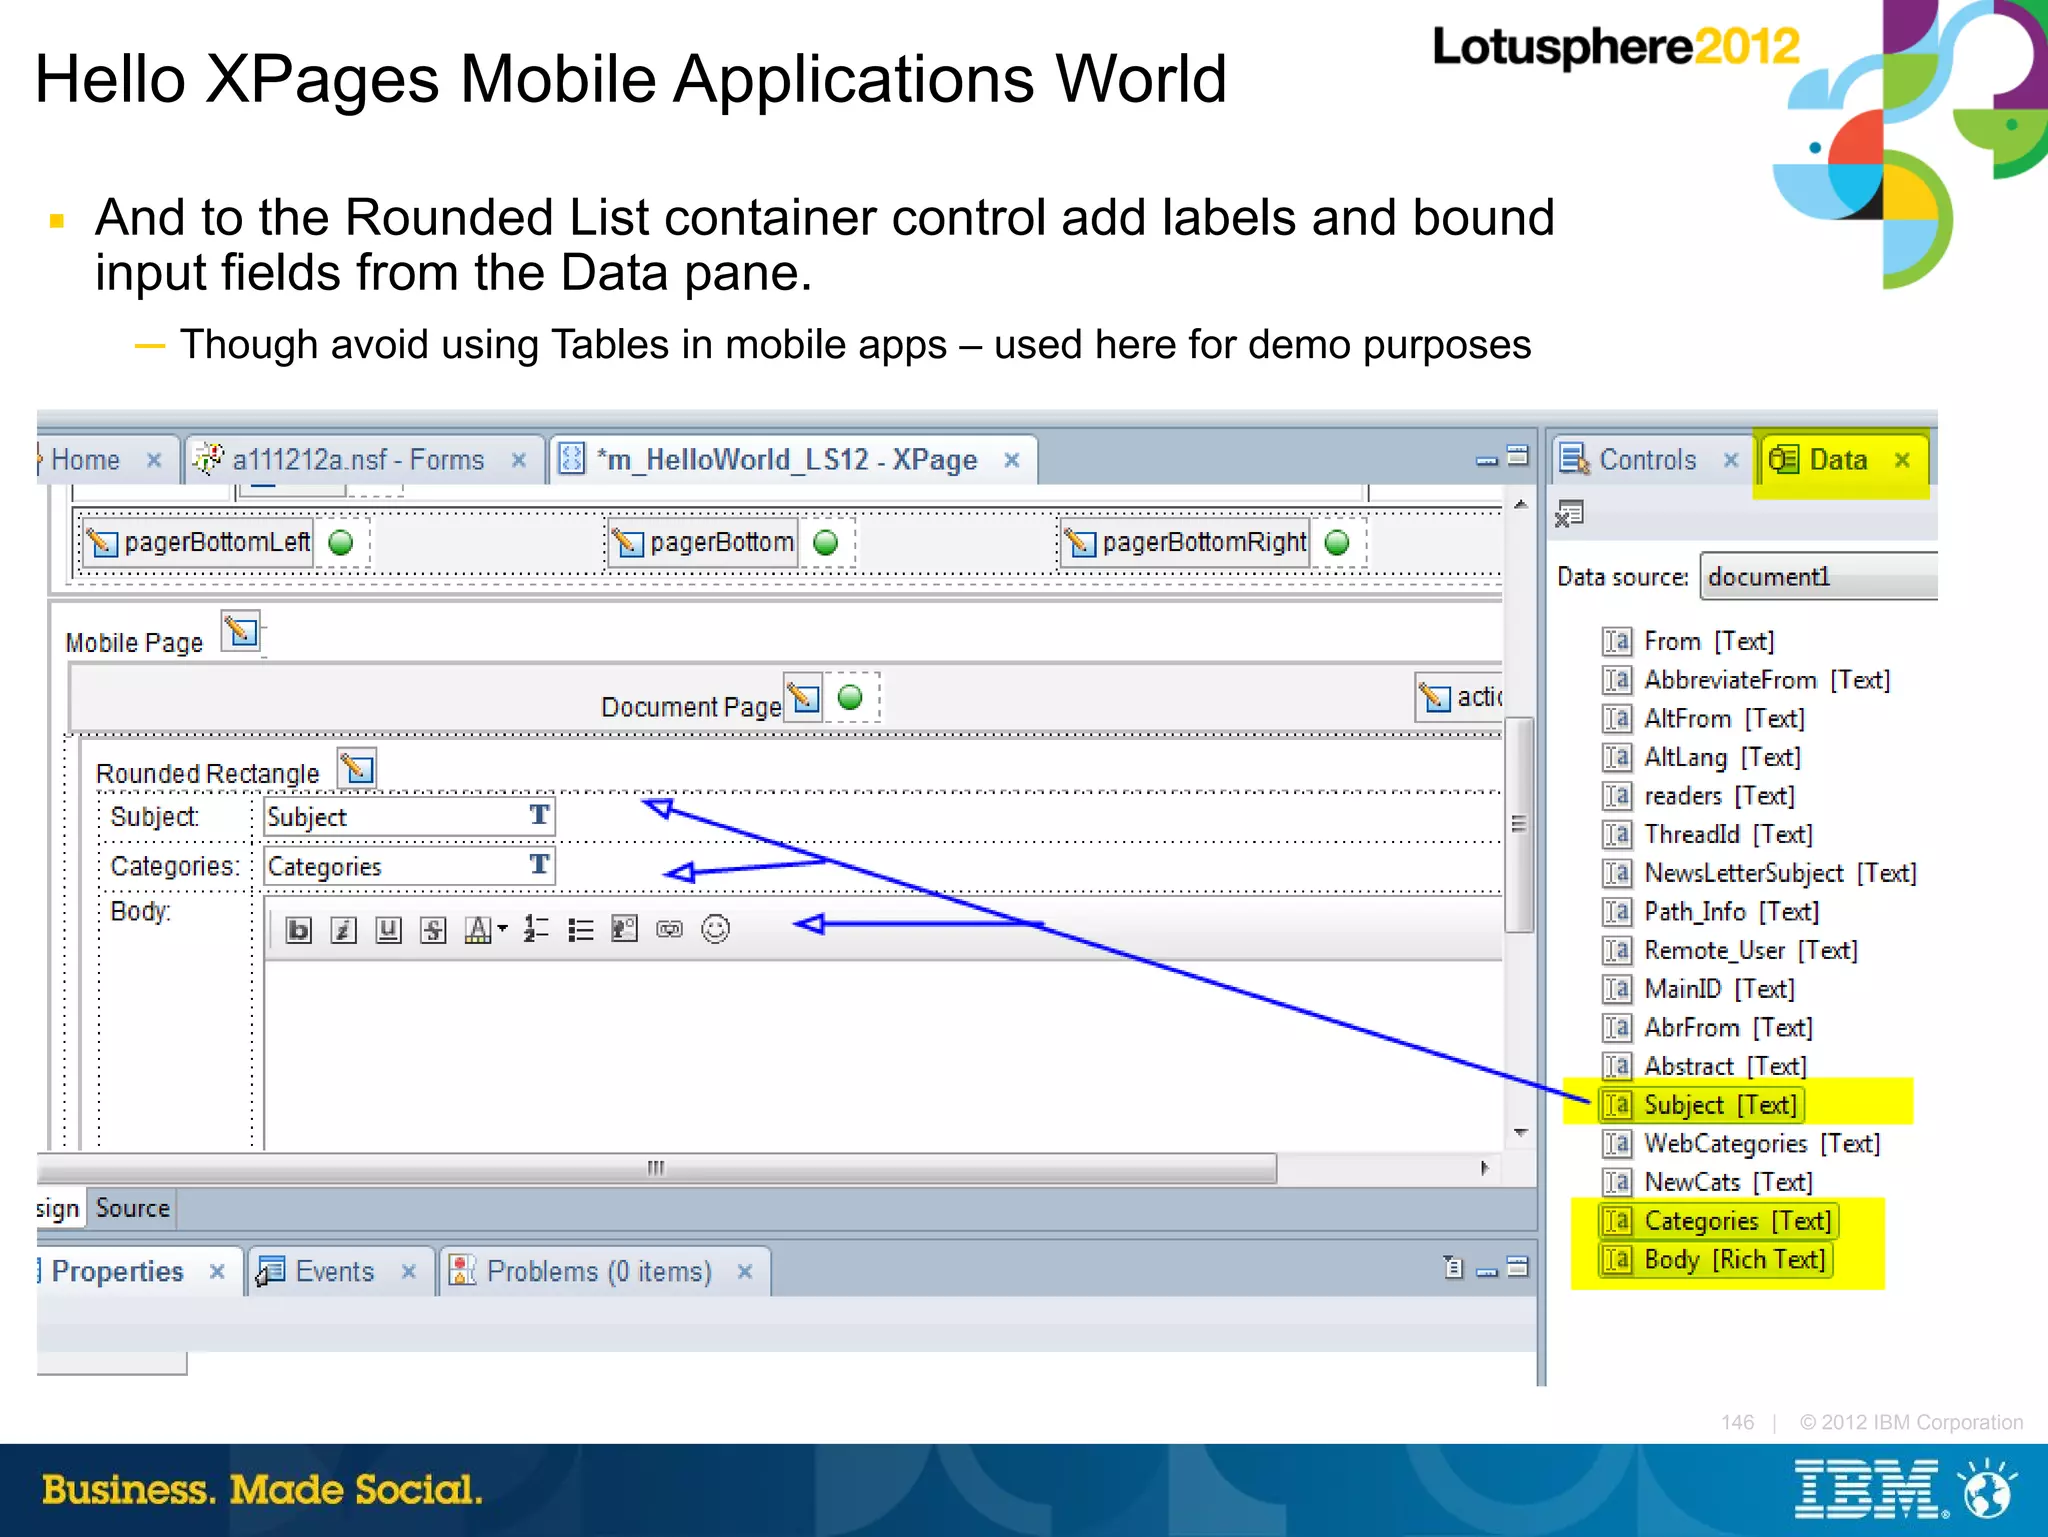
Task: Click the Mobile Page edit icon
Action: point(241,632)
